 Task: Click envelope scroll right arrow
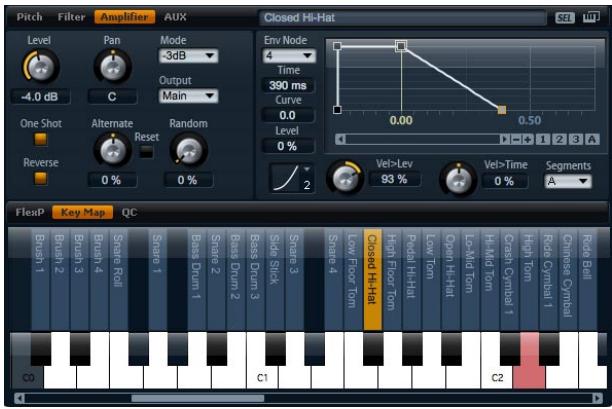tap(505, 139)
